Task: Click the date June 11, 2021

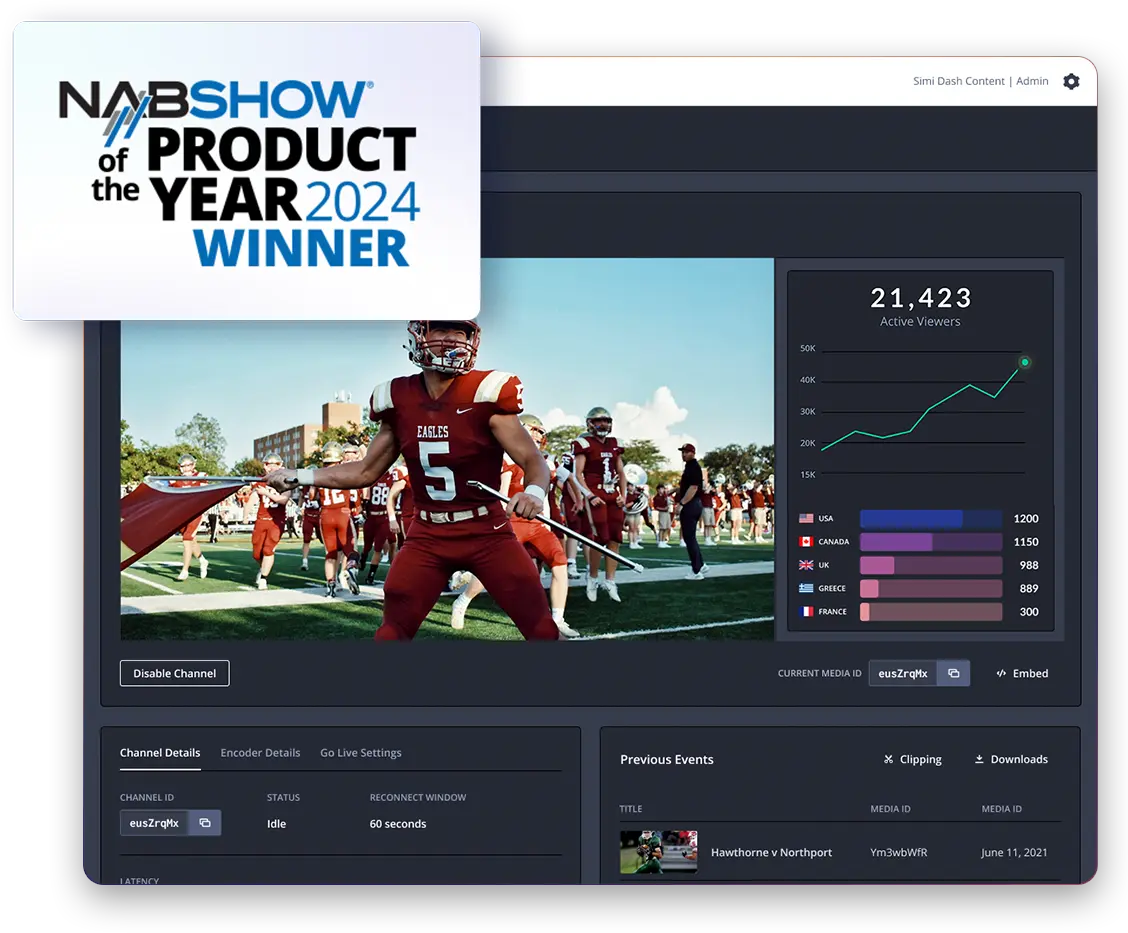Action: tap(1014, 852)
